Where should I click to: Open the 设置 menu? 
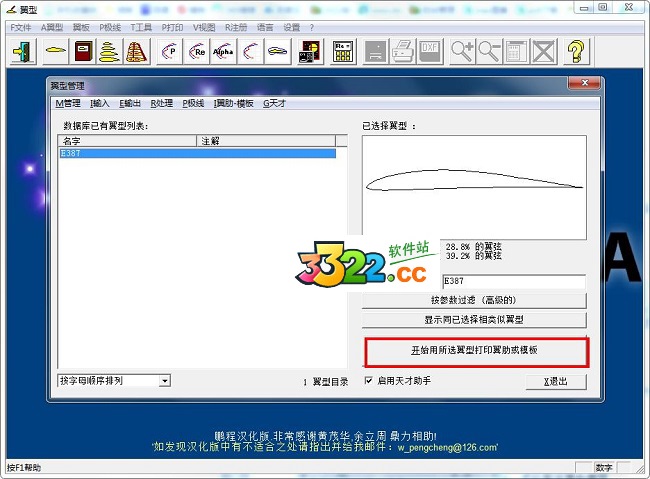[292, 27]
